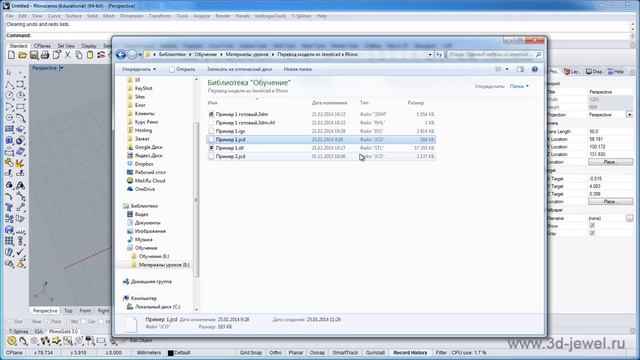Click Записать на оптический диск button

click(239, 69)
